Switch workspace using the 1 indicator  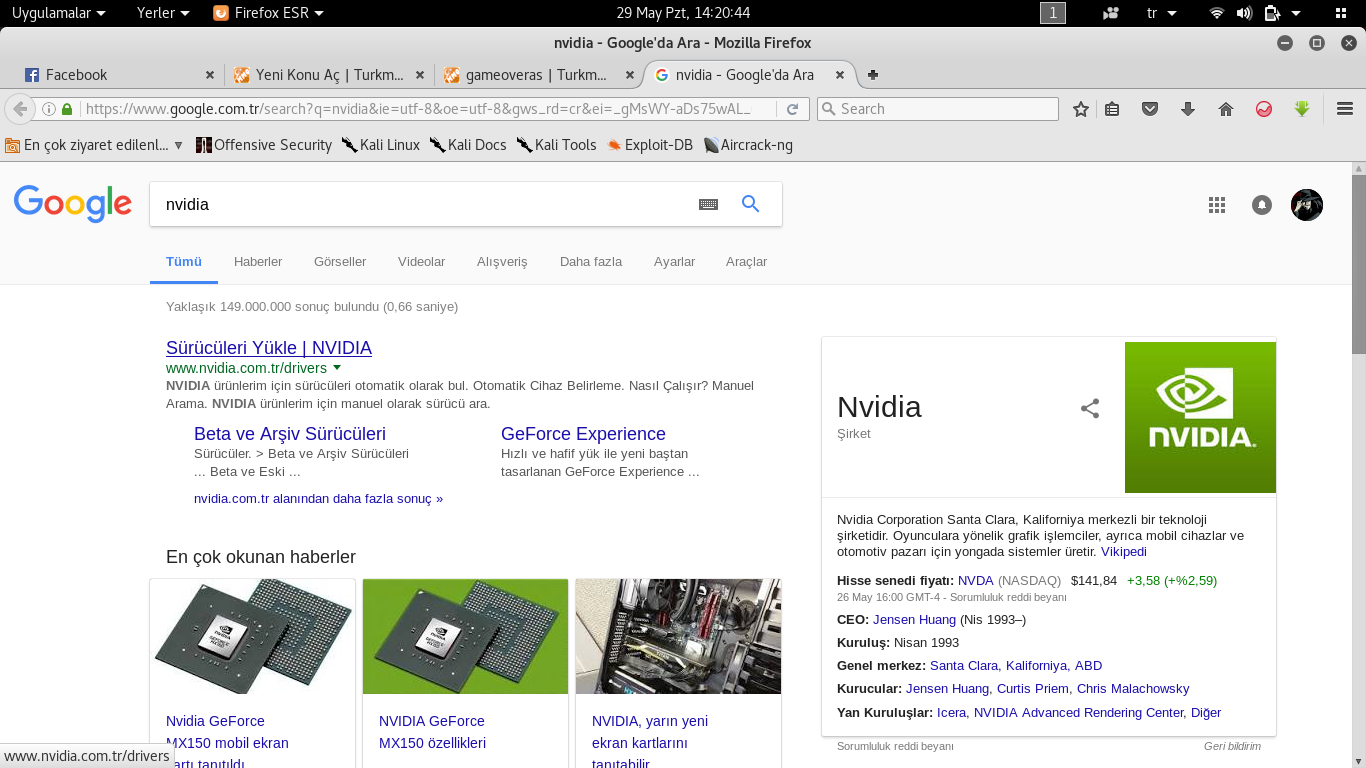1053,13
